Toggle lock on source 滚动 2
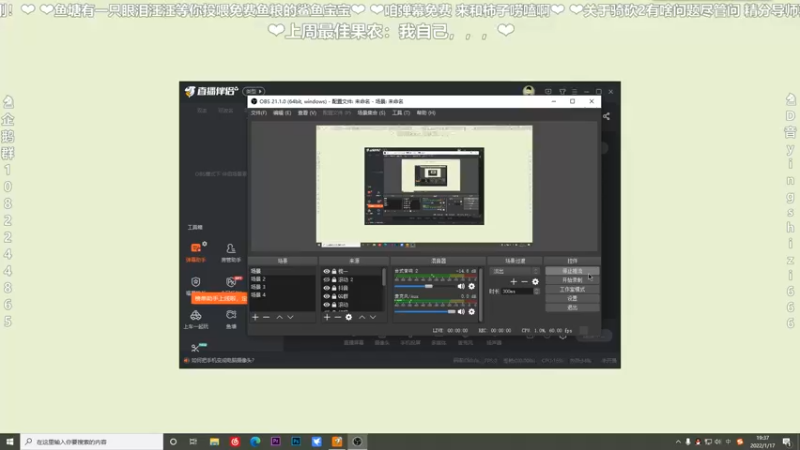Screen dimensions: 800x450 (x=334, y=280)
